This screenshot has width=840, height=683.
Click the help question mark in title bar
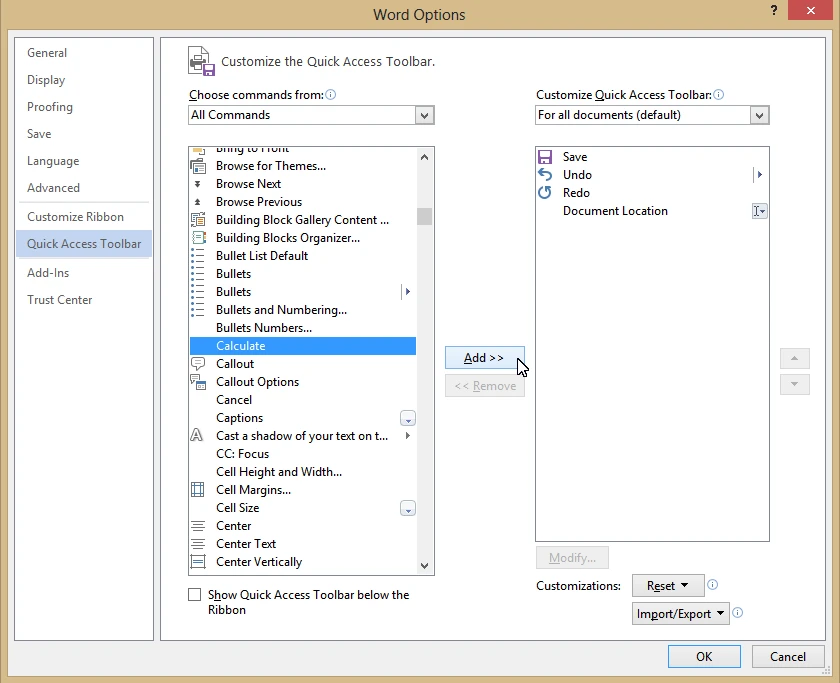tap(774, 10)
